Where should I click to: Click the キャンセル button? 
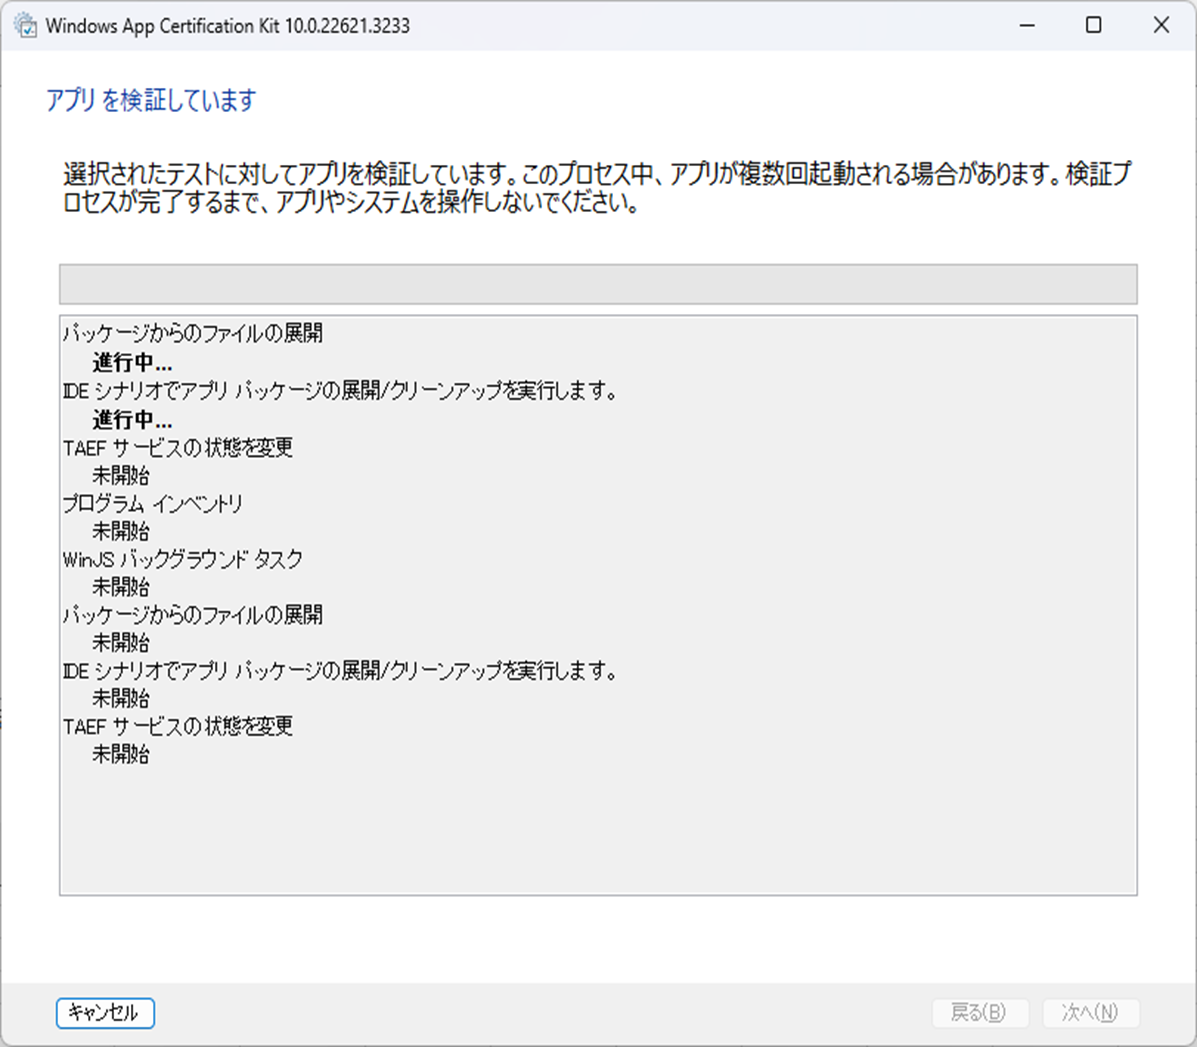coord(105,1013)
